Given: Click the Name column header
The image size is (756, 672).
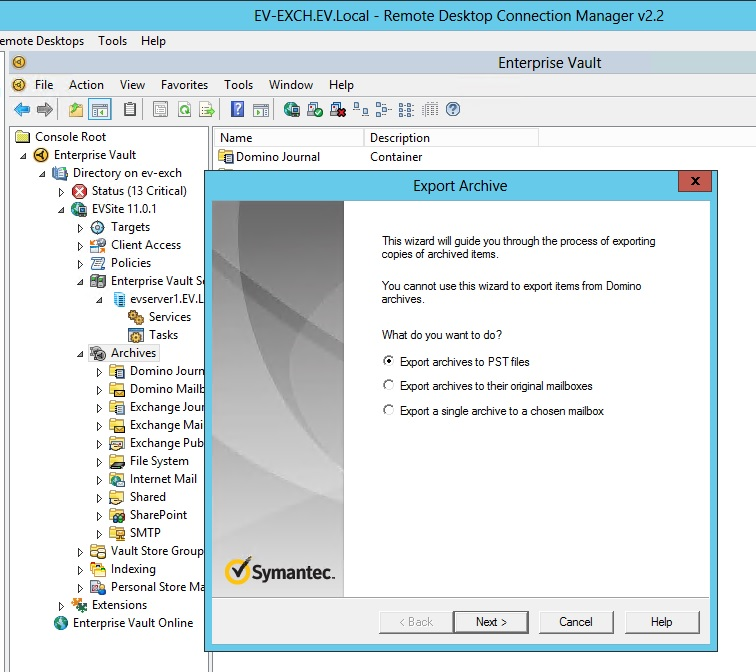Looking at the screenshot, I should [288, 138].
